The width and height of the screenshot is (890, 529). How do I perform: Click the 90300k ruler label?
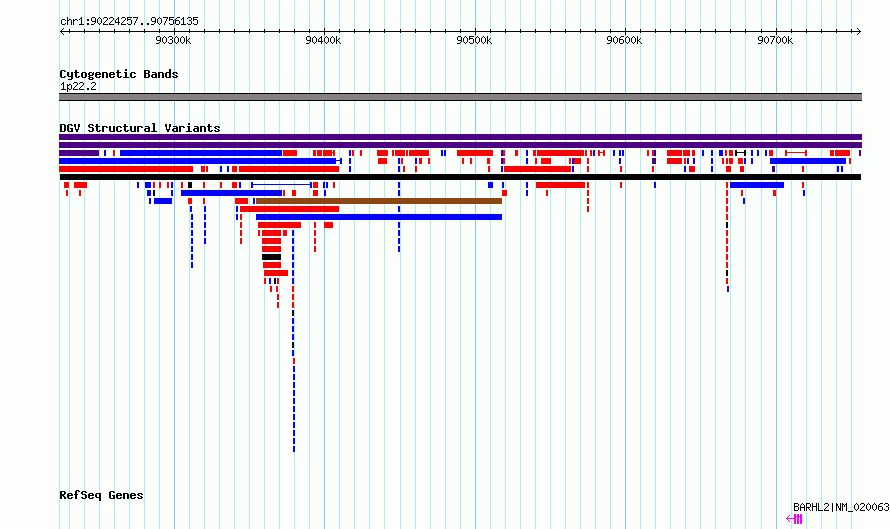click(173, 40)
